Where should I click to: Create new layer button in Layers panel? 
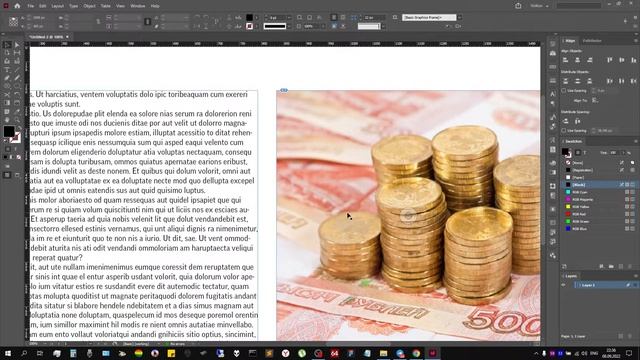[x=621, y=336]
